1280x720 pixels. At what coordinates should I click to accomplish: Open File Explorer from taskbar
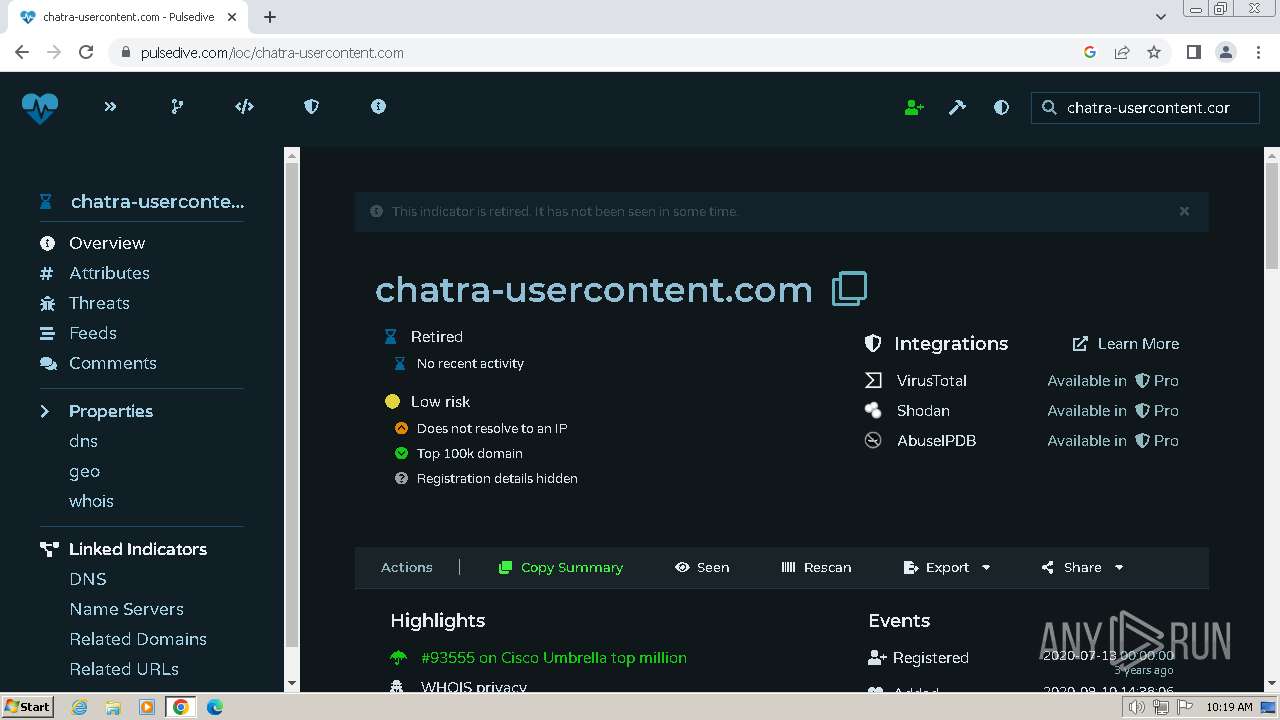[x=113, y=707]
